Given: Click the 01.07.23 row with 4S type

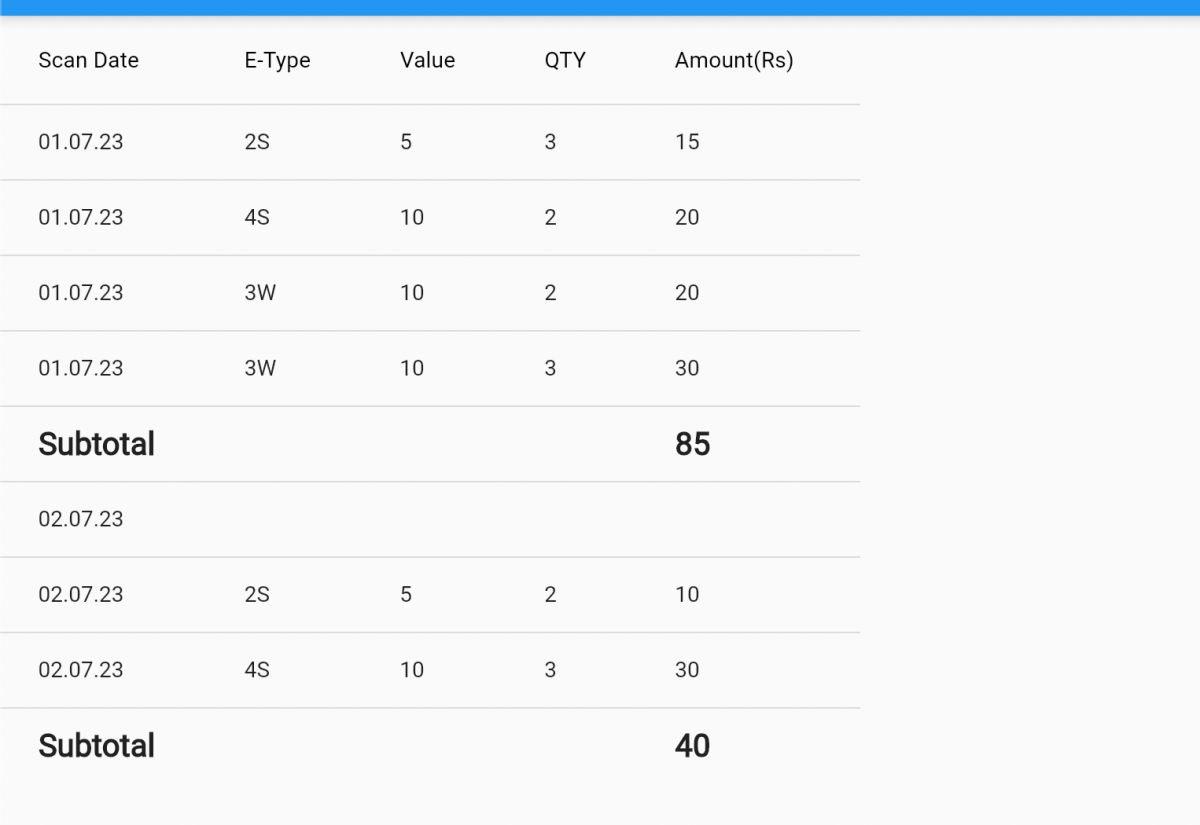Looking at the screenshot, I should coord(430,218).
